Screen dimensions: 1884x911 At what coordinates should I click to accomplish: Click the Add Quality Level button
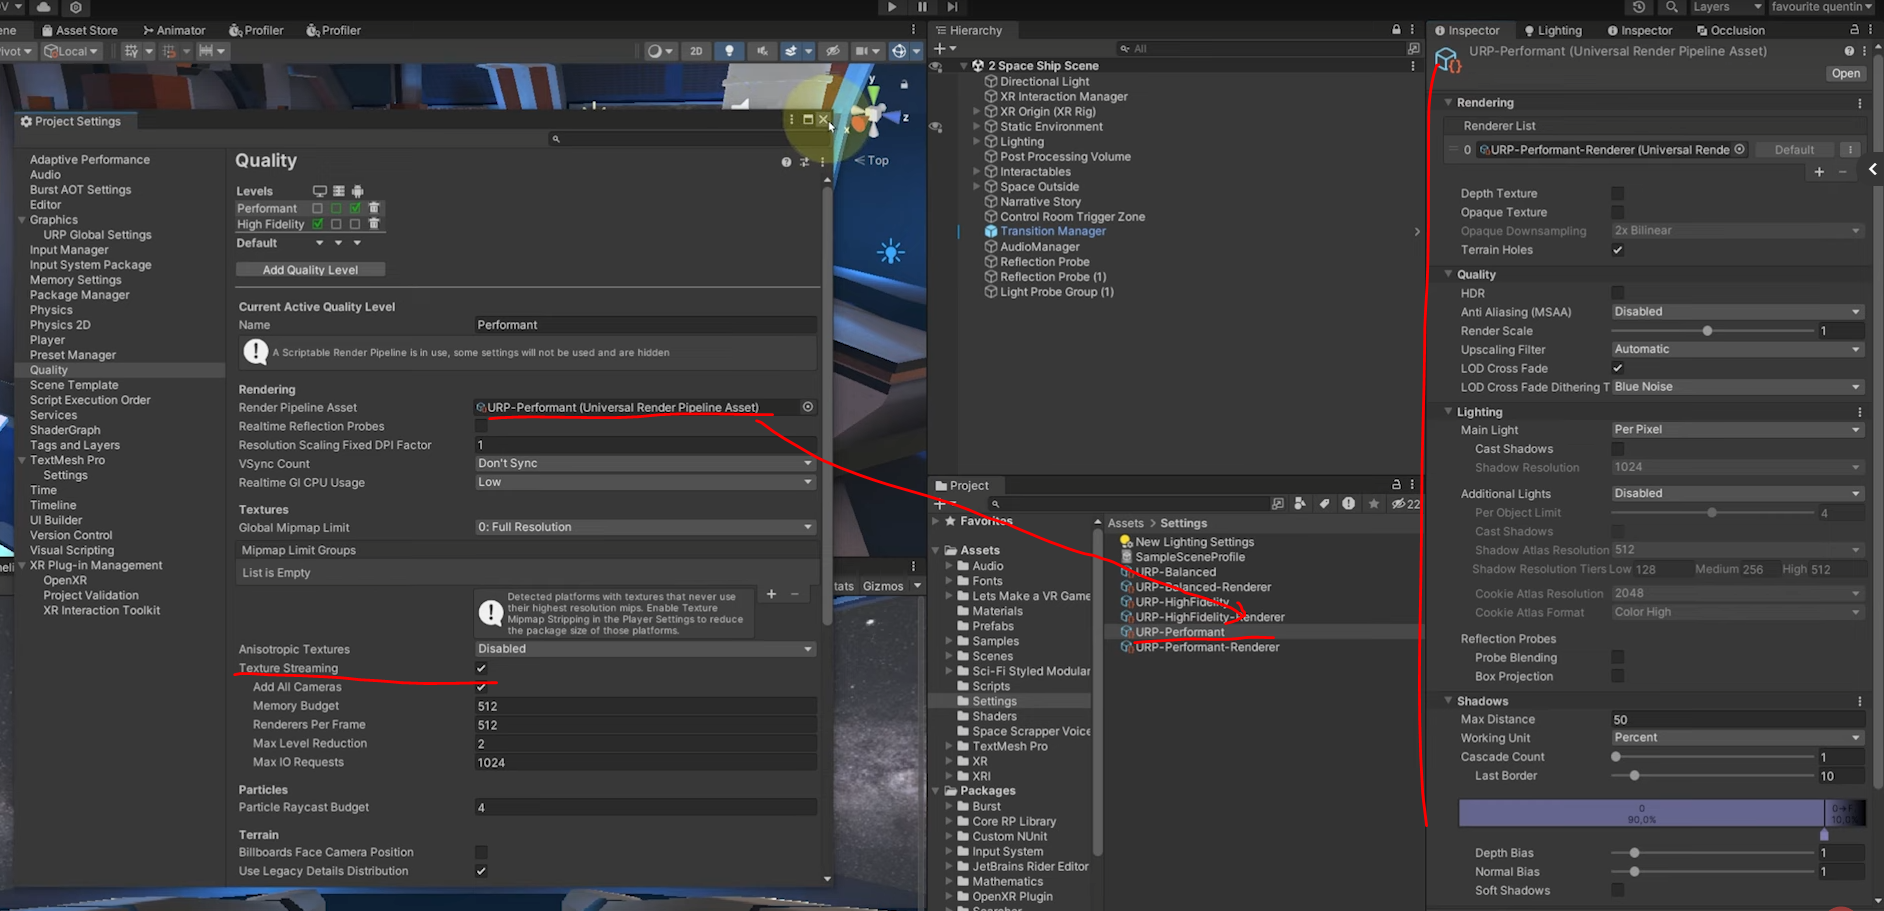click(310, 270)
